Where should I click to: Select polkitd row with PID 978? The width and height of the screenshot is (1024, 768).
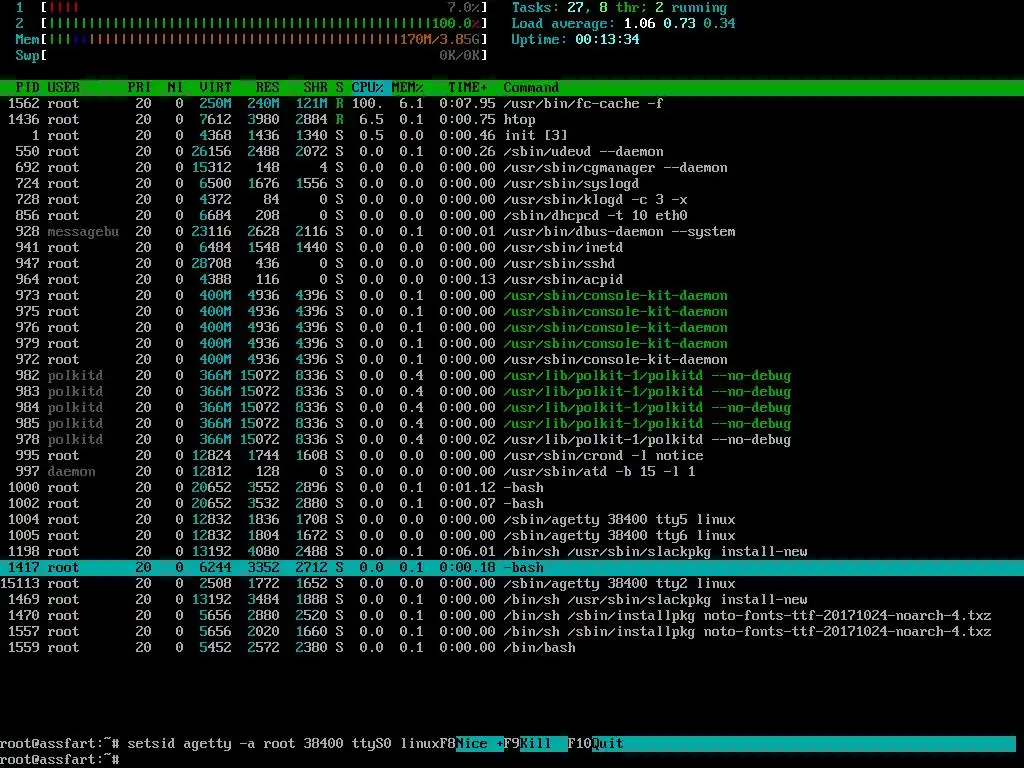512,440
